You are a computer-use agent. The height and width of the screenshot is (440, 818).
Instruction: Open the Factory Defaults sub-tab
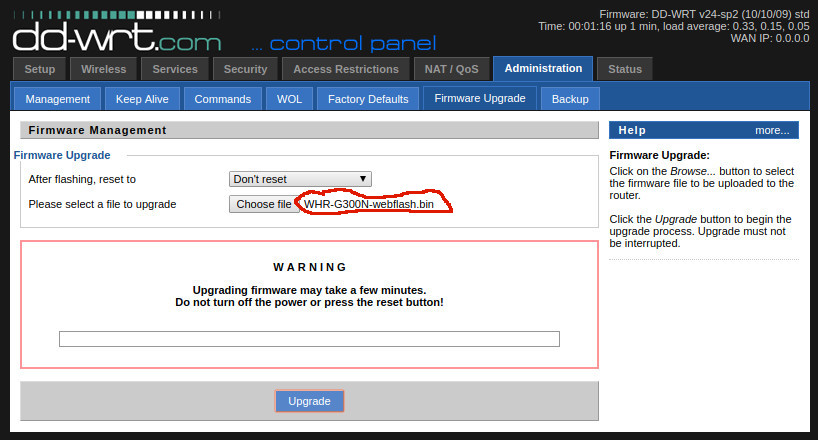368,99
